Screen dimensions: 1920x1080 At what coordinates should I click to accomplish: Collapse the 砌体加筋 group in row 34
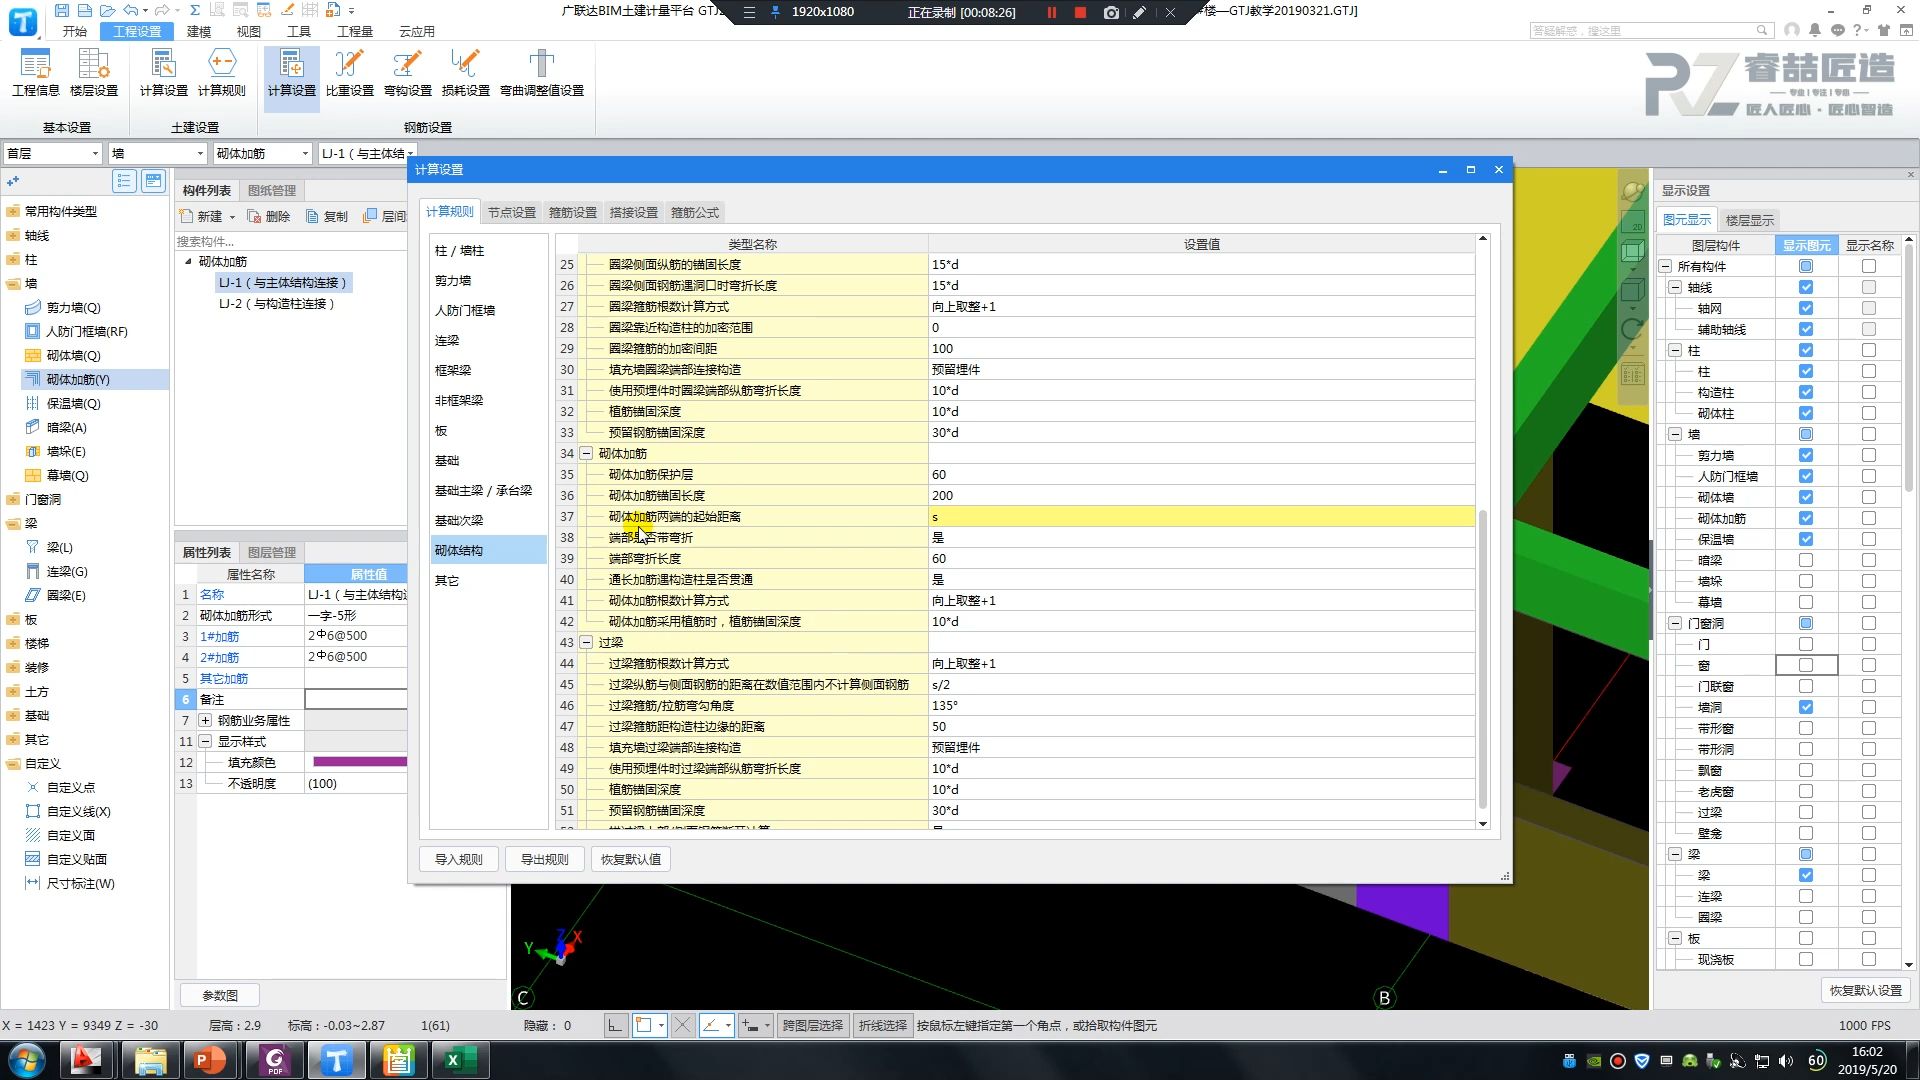click(x=587, y=453)
